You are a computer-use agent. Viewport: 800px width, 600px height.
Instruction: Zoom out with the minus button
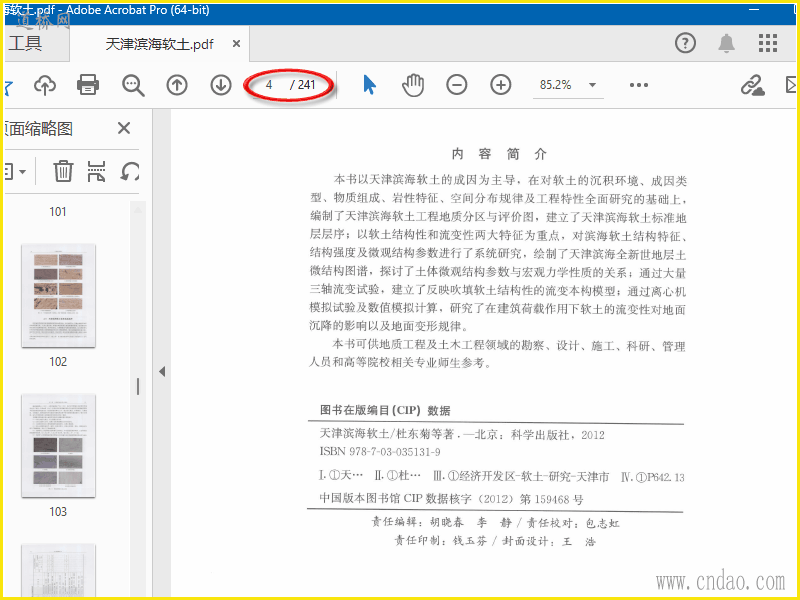457,85
